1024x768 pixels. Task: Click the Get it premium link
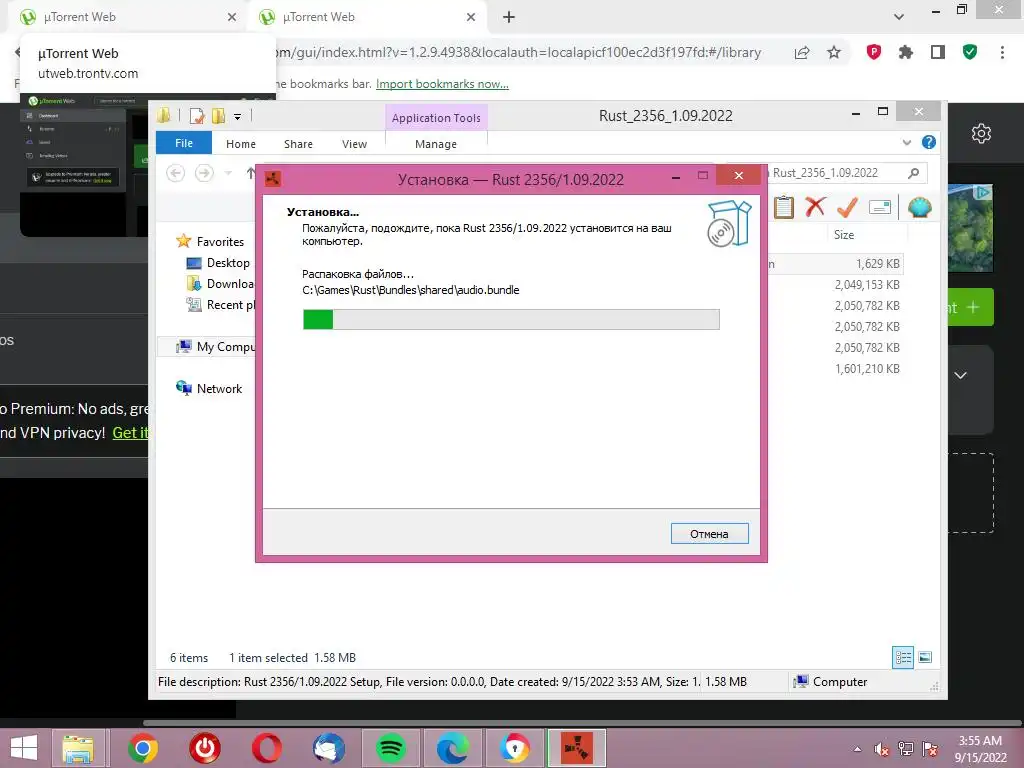click(x=131, y=432)
